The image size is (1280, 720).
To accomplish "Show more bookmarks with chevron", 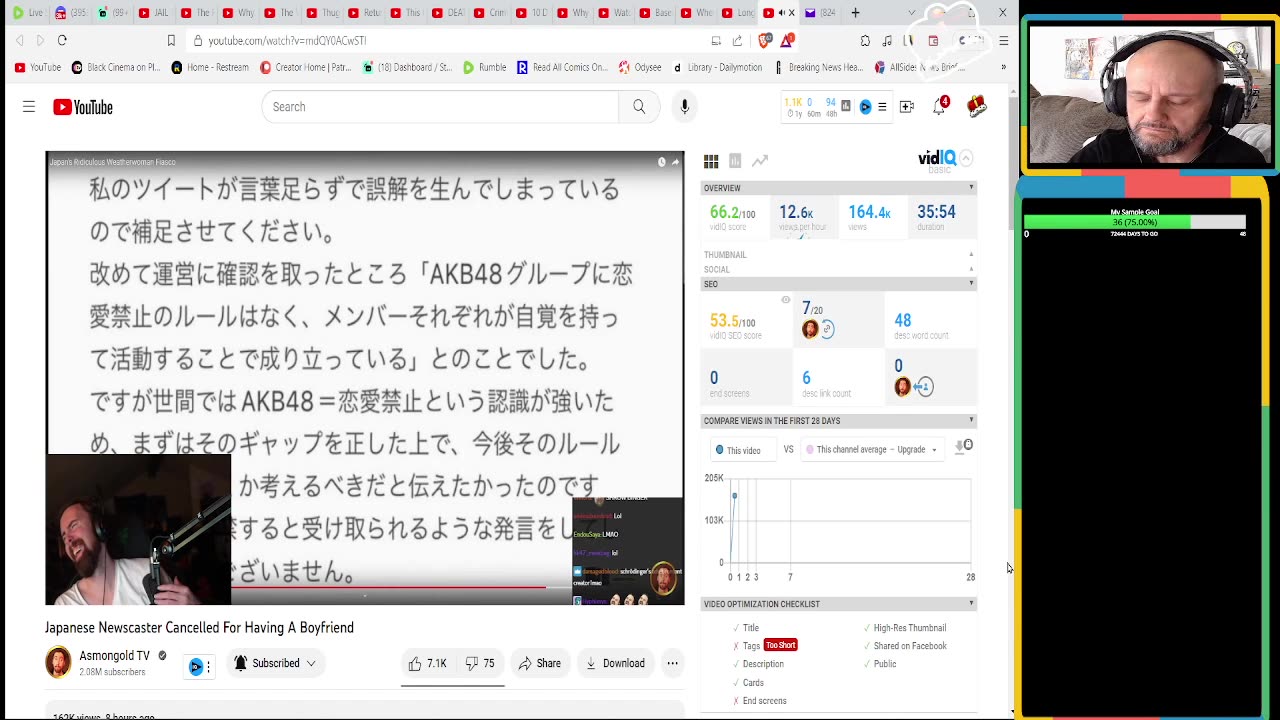I will (1003, 67).
